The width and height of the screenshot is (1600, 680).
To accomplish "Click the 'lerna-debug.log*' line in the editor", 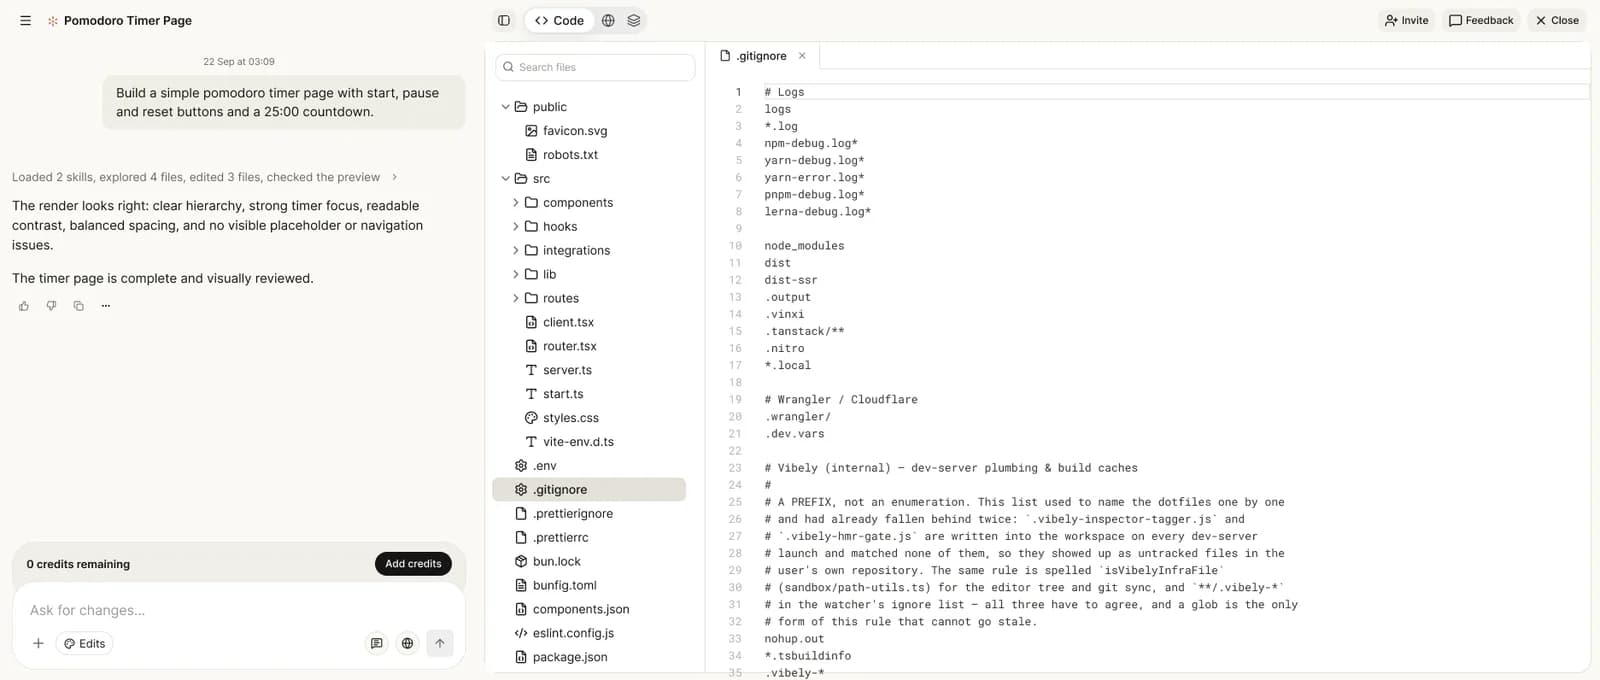I will tap(817, 212).
